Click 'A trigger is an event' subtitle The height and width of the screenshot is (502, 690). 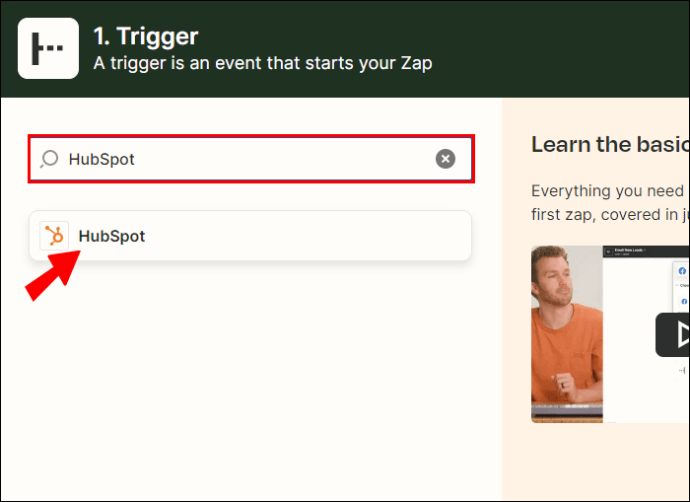tap(263, 63)
